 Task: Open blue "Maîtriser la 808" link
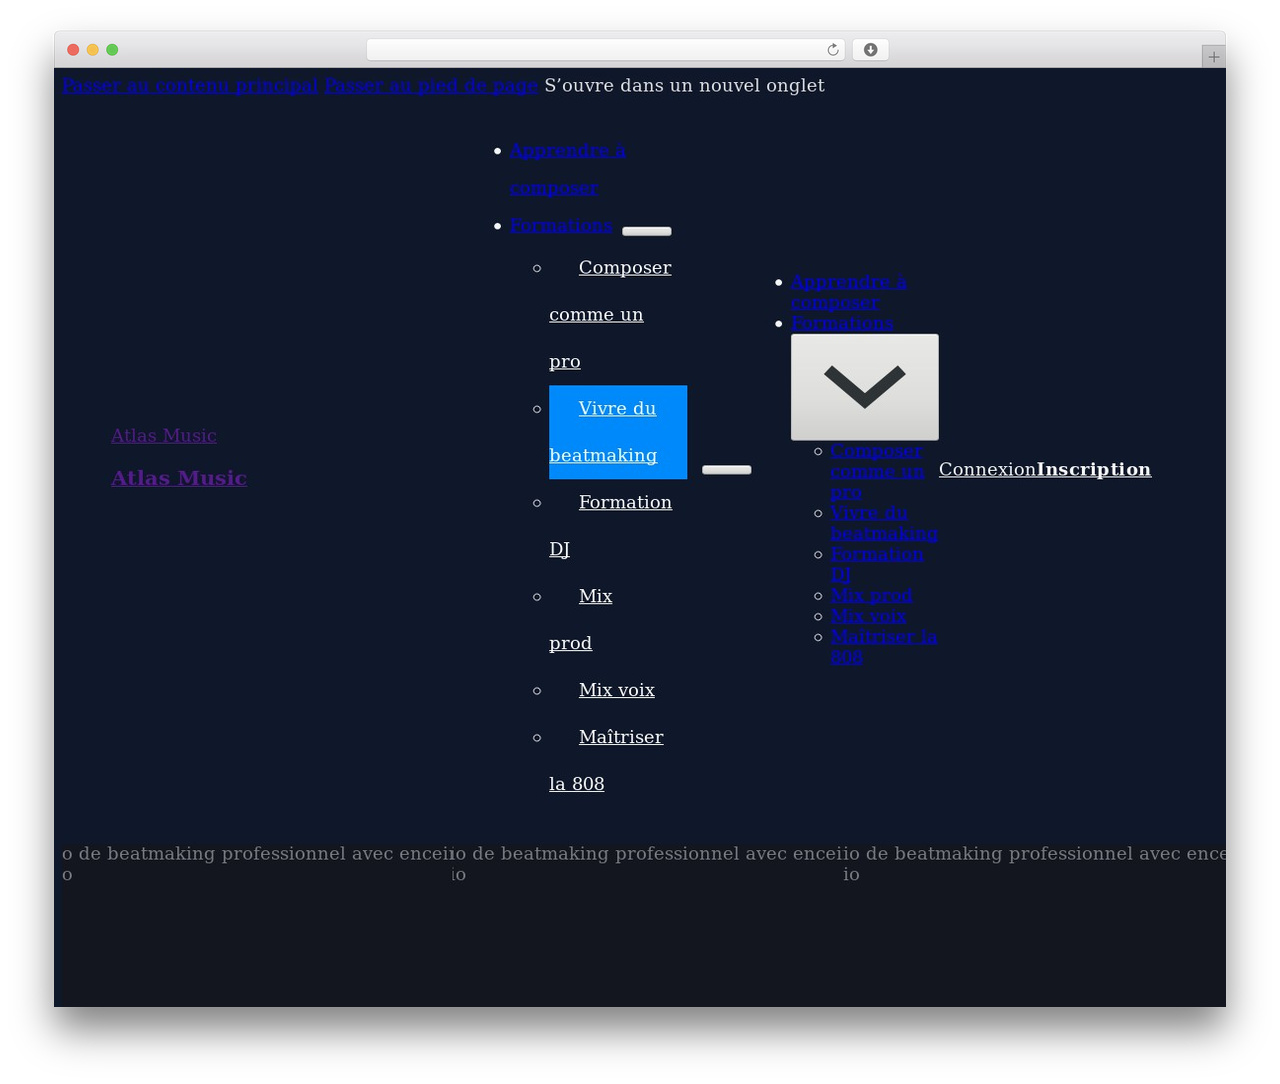coord(884,646)
